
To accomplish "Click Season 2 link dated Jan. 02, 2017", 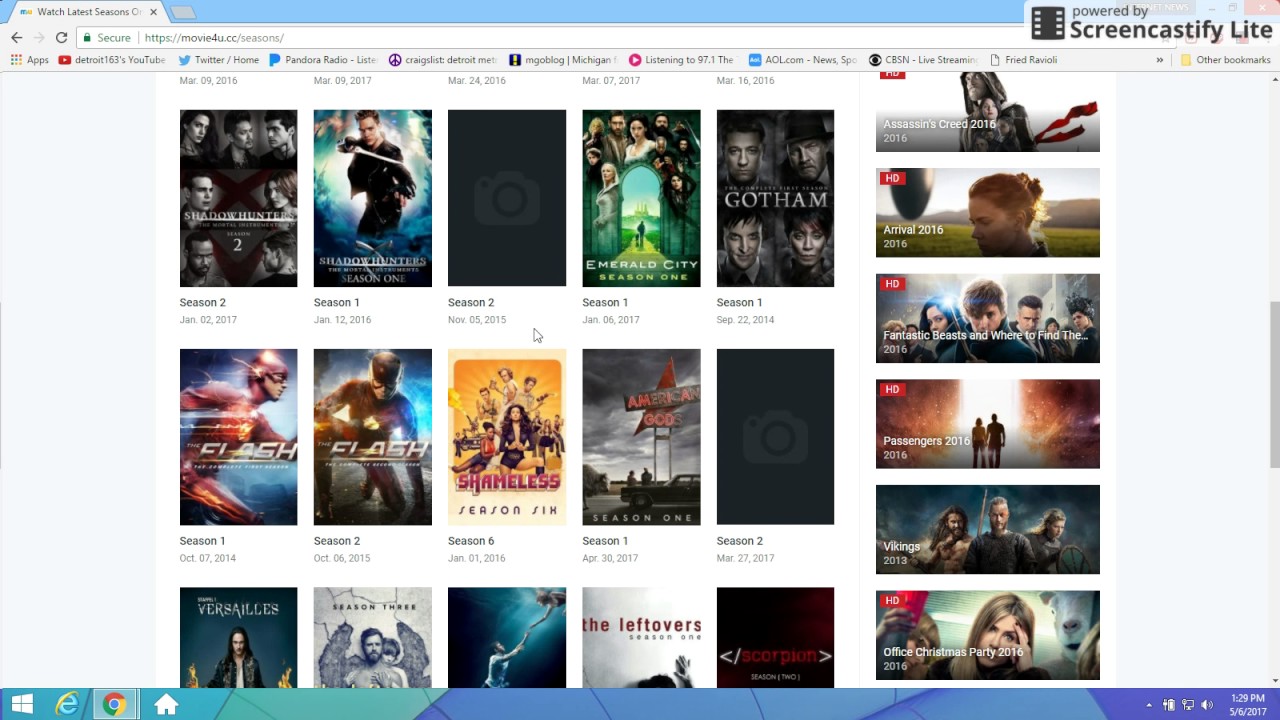I will coord(203,302).
